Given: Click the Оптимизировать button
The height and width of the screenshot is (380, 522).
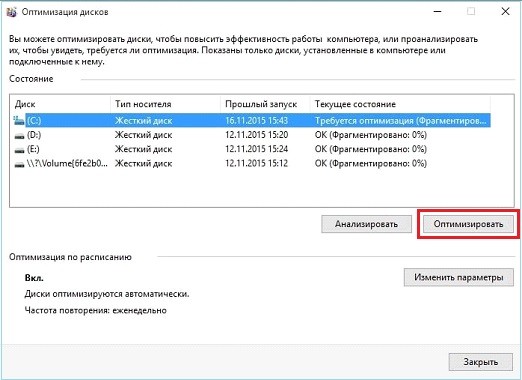Looking at the screenshot, I should [x=468, y=224].
